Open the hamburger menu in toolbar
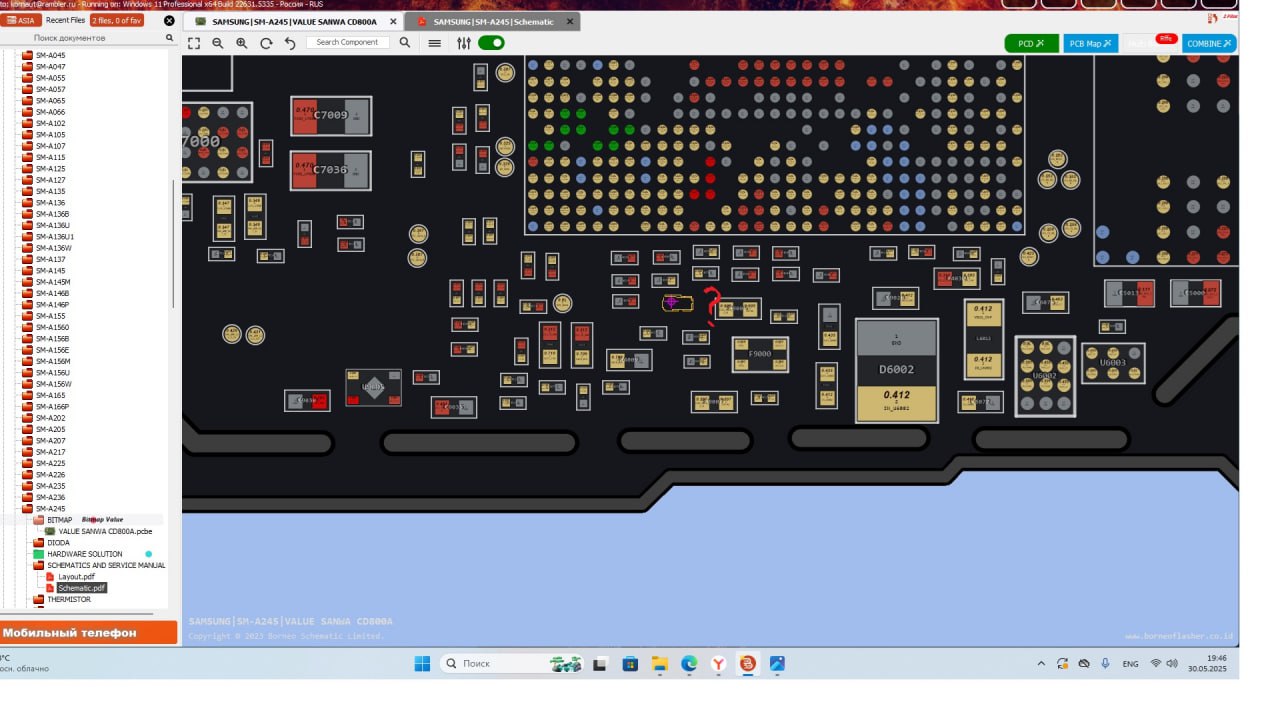Screen dimensions: 1280x720 [434, 43]
